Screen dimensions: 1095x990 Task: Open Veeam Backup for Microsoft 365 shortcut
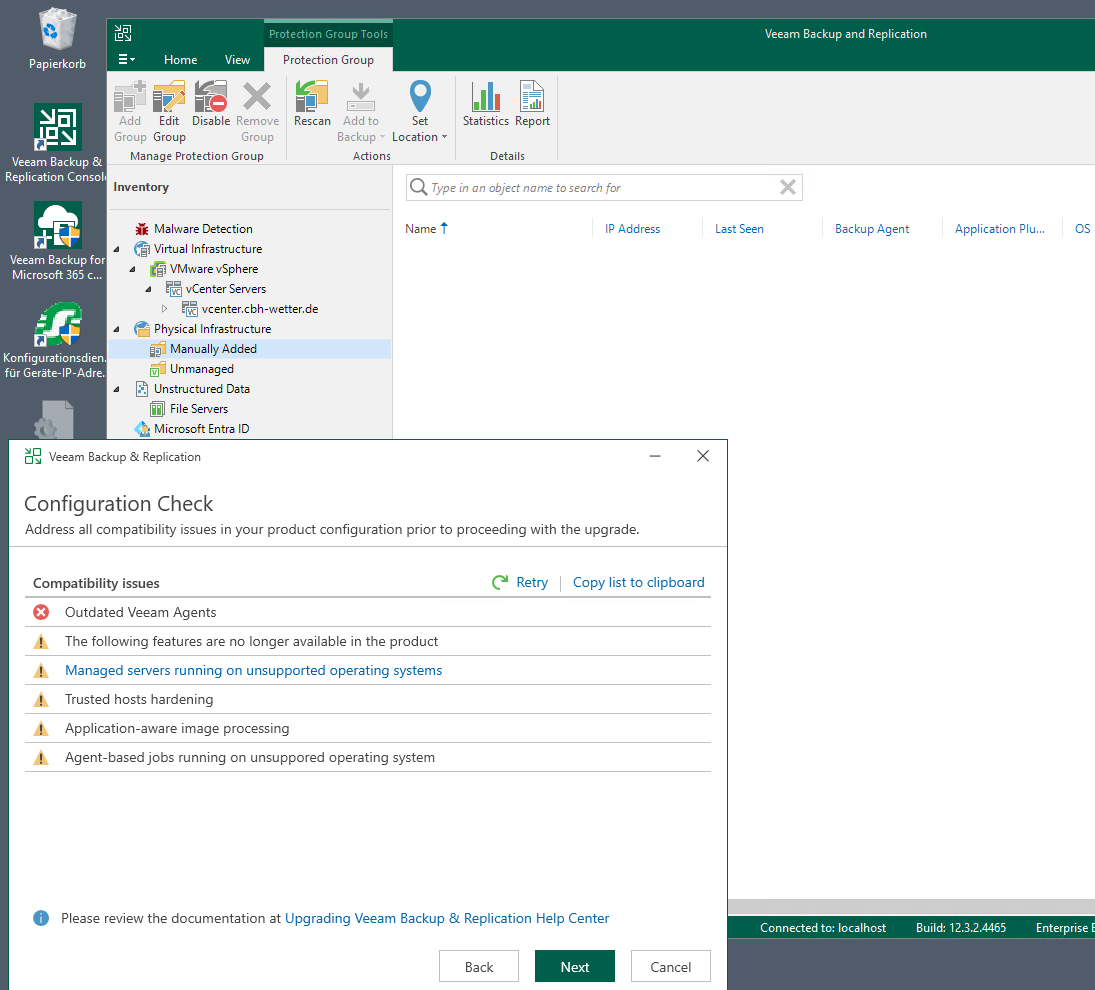pos(57,228)
